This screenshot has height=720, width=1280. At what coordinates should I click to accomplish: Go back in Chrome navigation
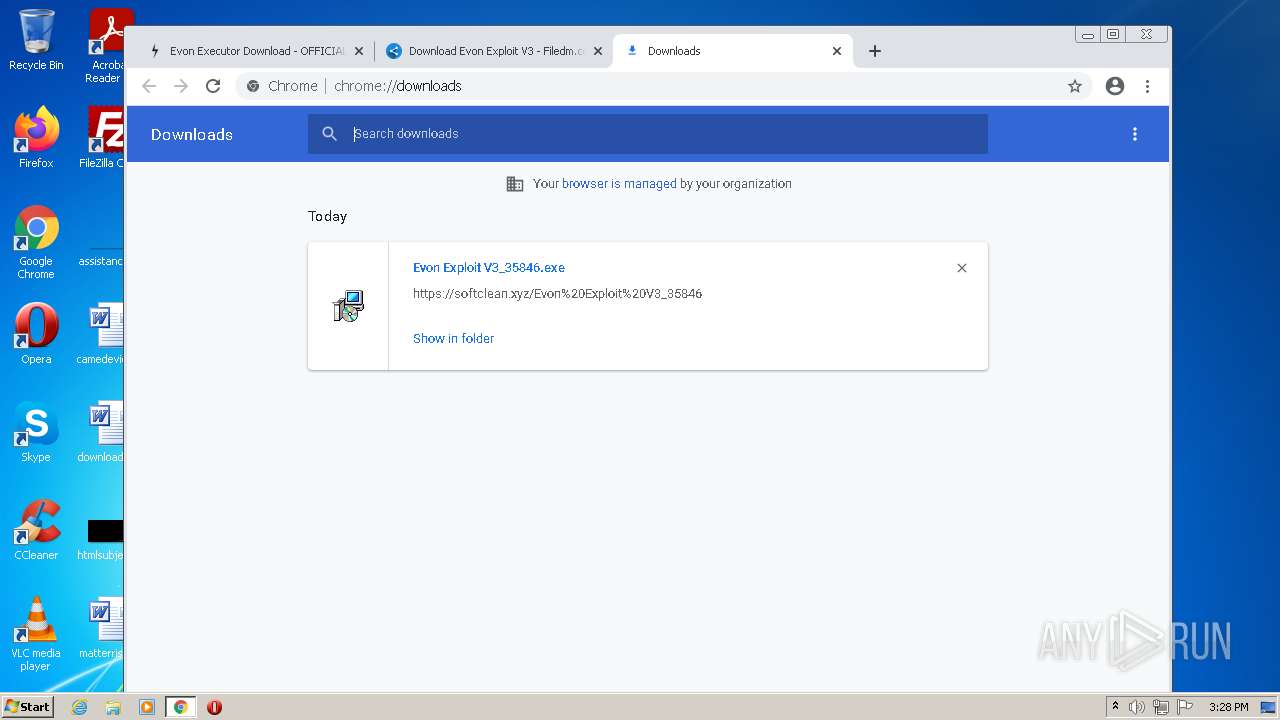149,86
